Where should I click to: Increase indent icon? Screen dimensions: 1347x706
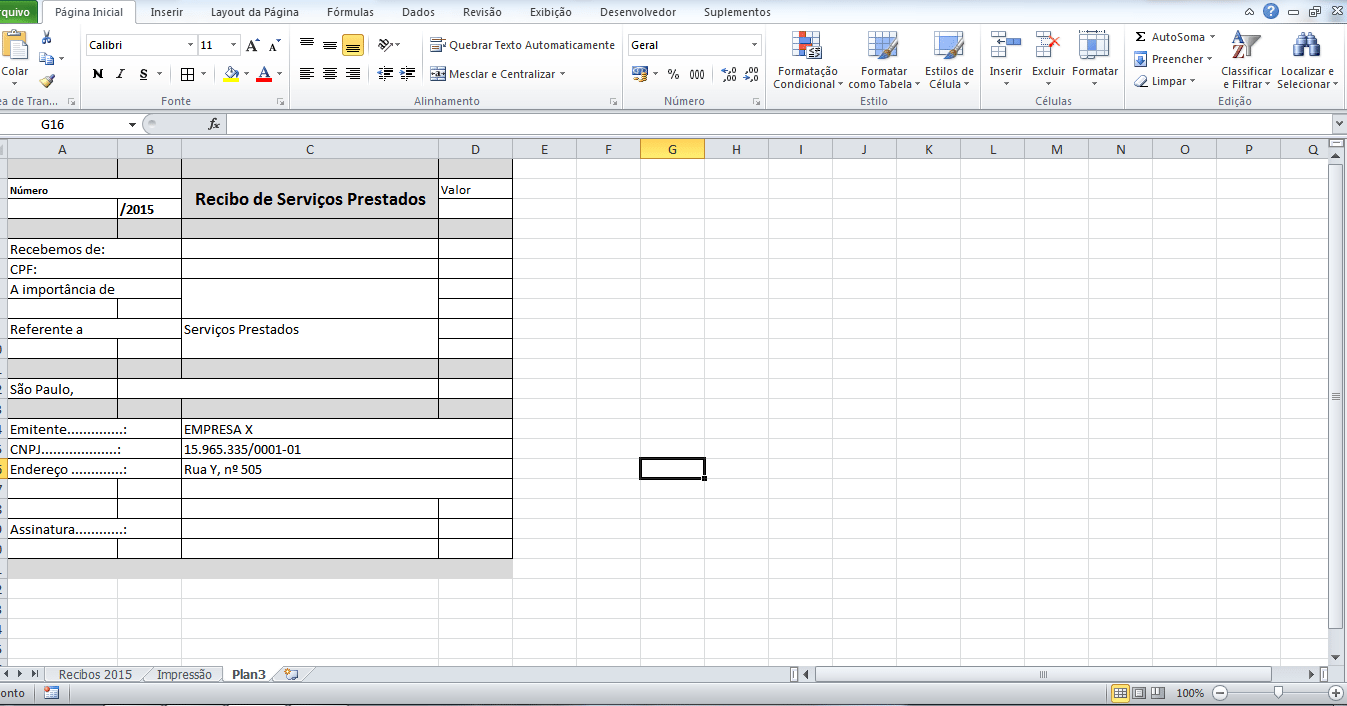(408, 74)
